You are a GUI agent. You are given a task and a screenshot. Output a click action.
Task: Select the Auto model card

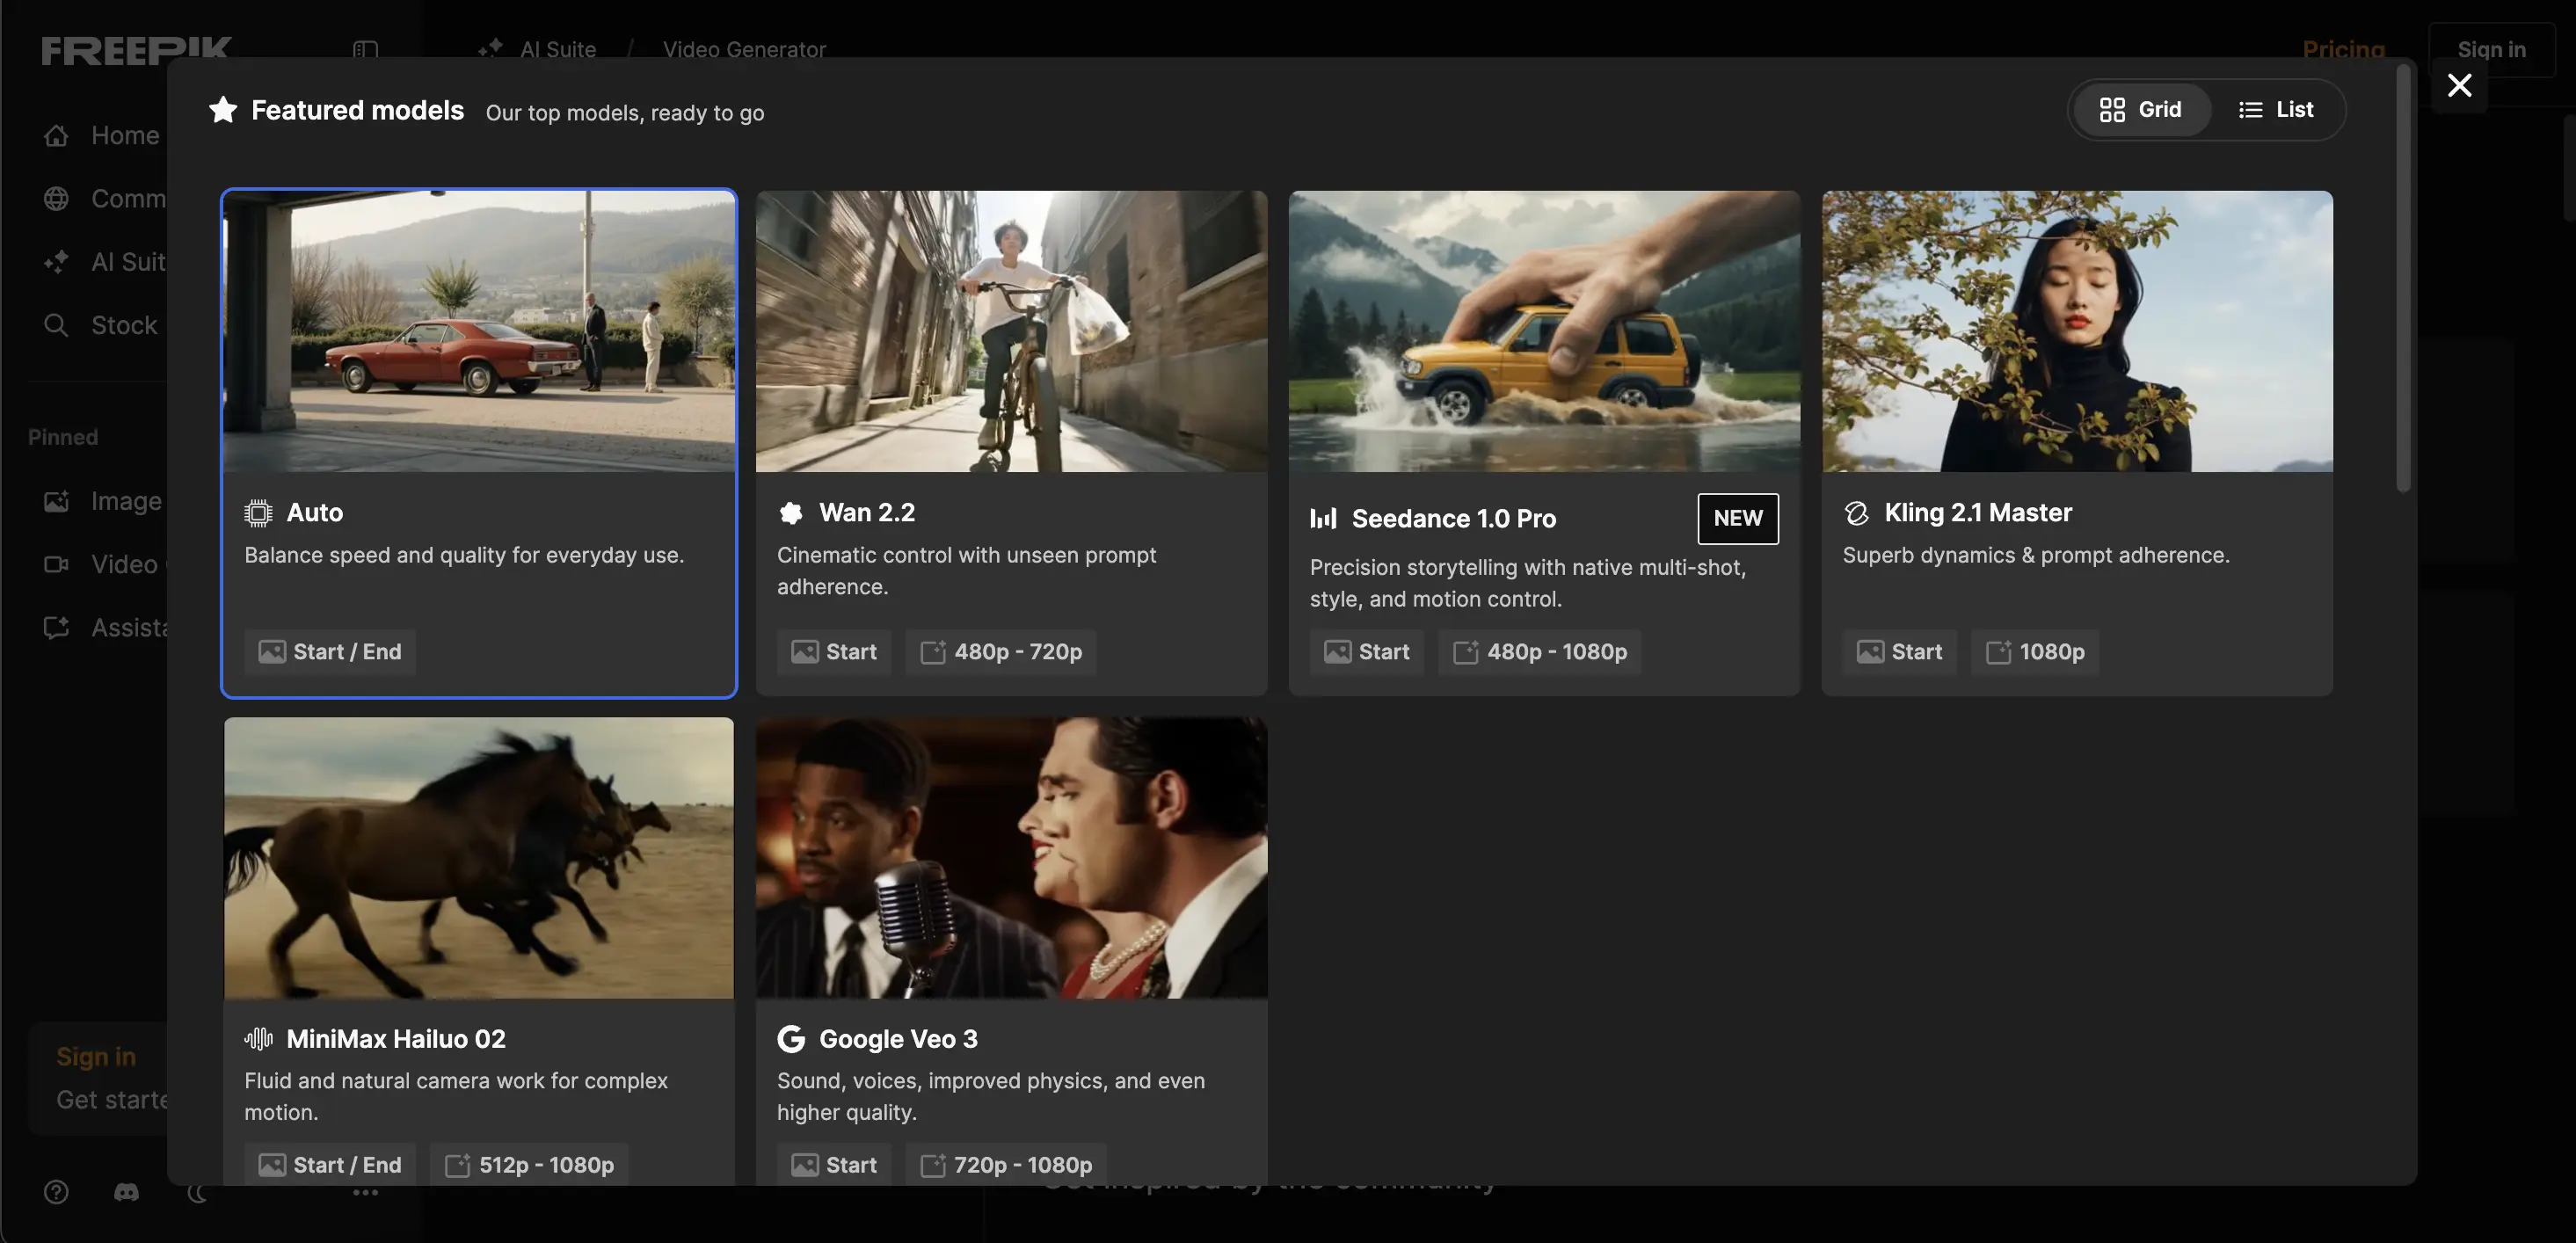click(478, 442)
